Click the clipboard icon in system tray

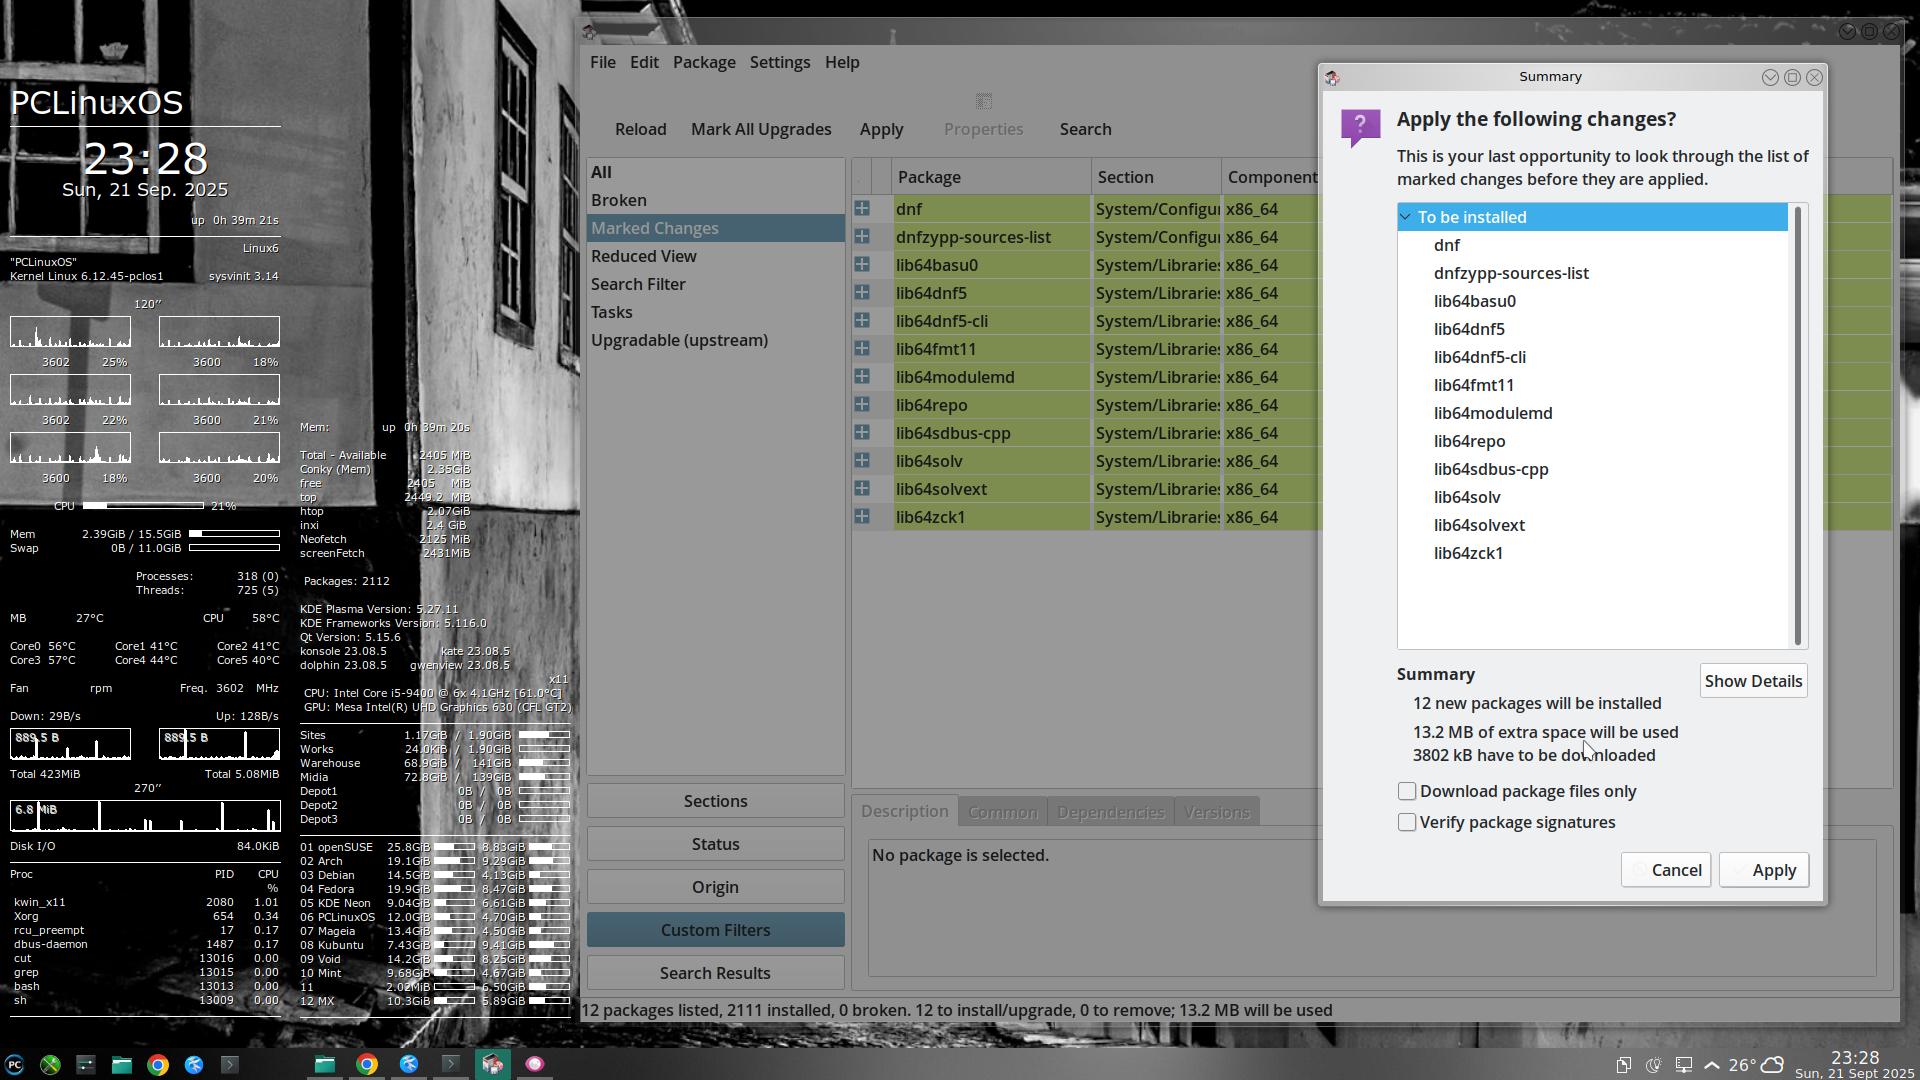pyautogui.click(x=1623, y=1065)
